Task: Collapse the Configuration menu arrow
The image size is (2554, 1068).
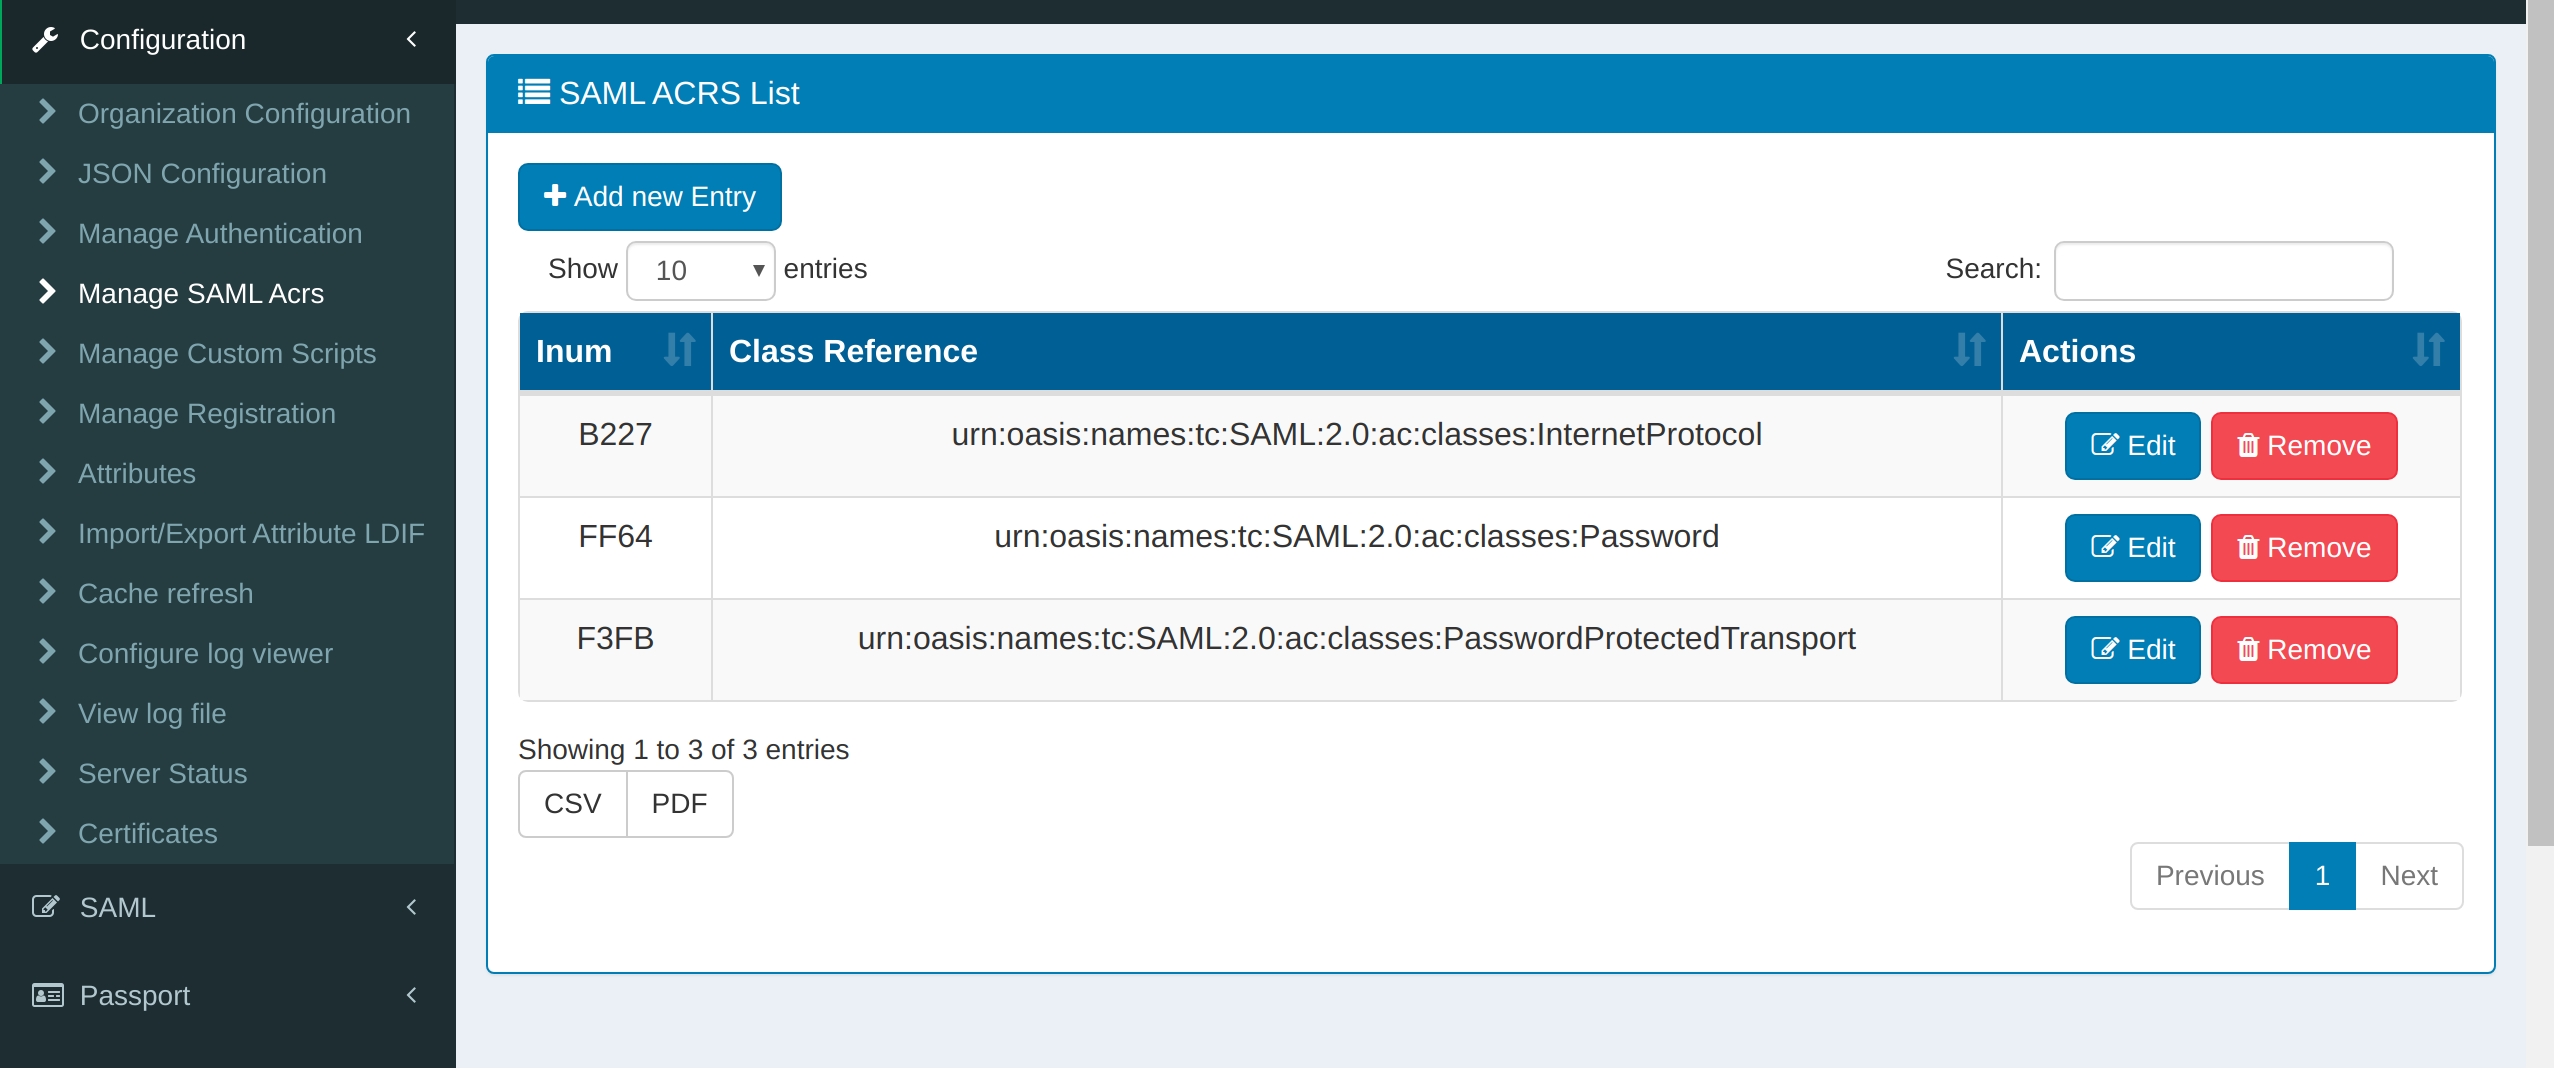Action: click(x=411, y=39)
